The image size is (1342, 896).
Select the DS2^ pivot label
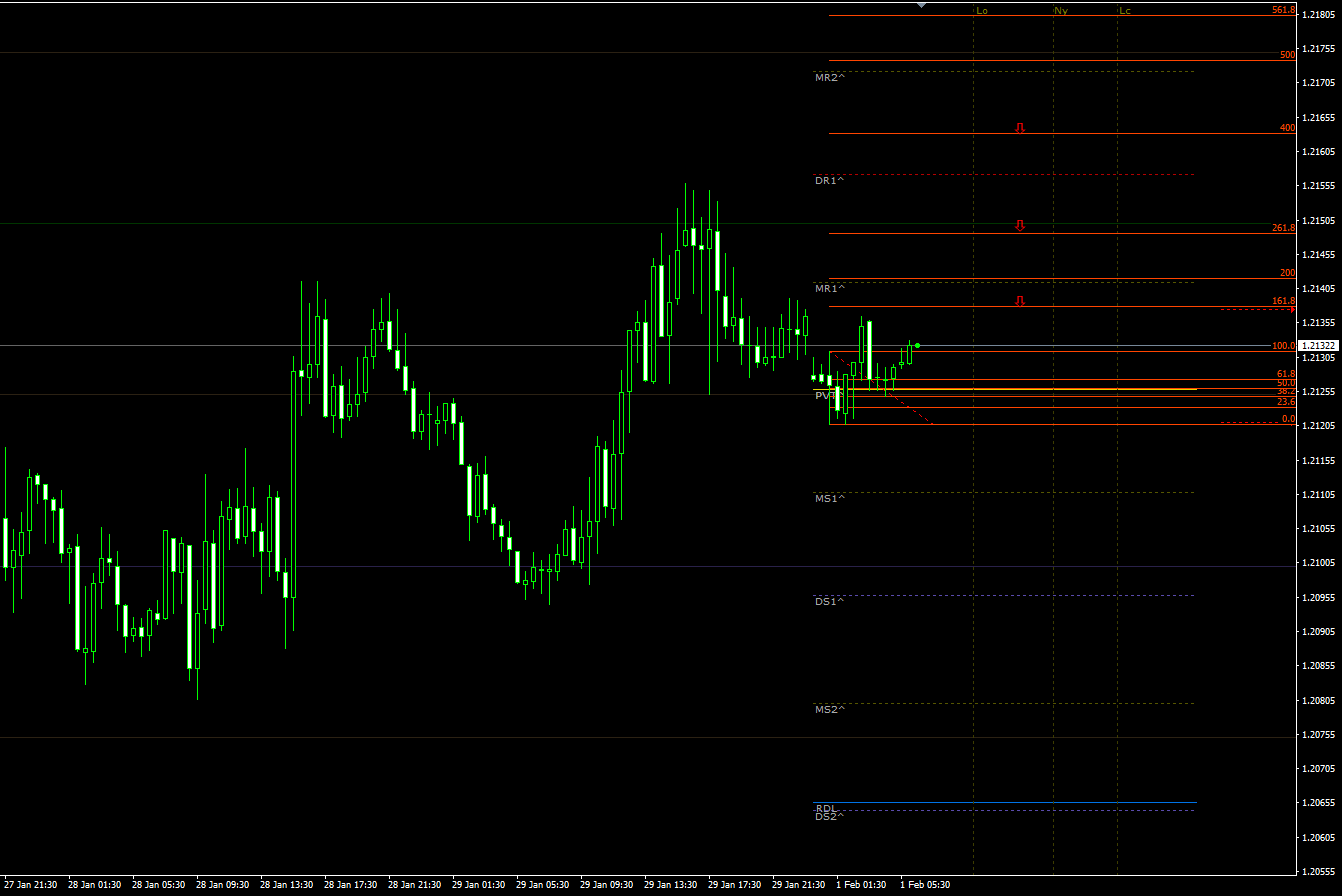coord(830,816)
